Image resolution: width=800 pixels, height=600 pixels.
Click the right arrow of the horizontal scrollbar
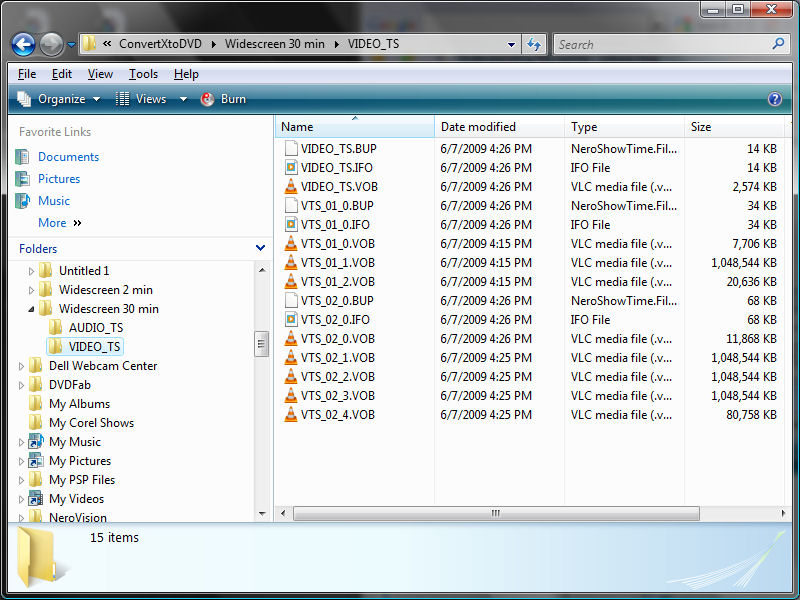click(x=783, y=513)
